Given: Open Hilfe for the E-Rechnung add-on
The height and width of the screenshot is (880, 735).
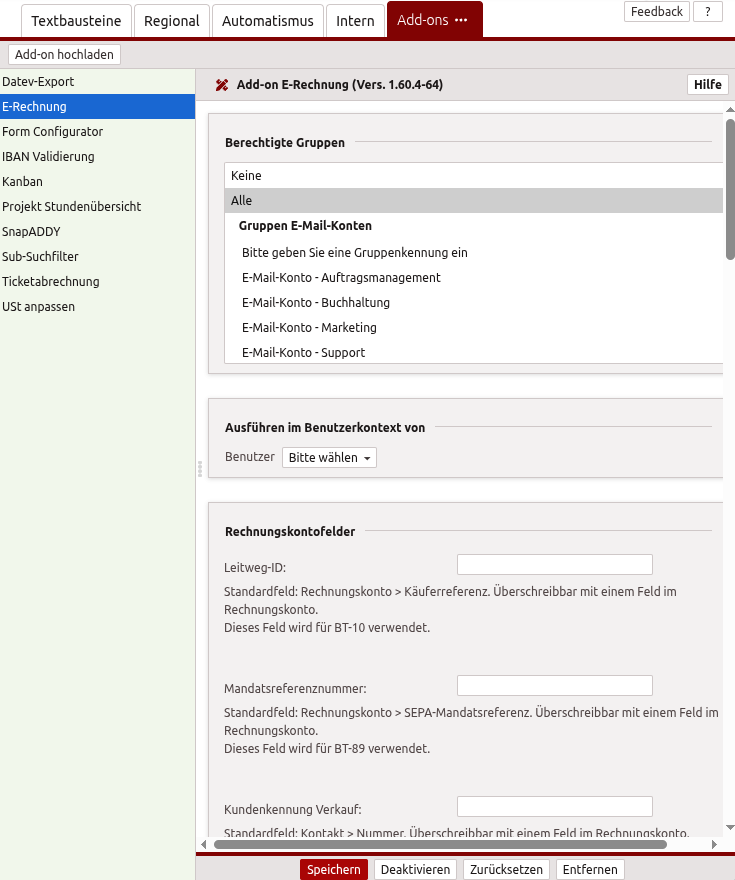Looking at the screenshot, I should [707, 85].
